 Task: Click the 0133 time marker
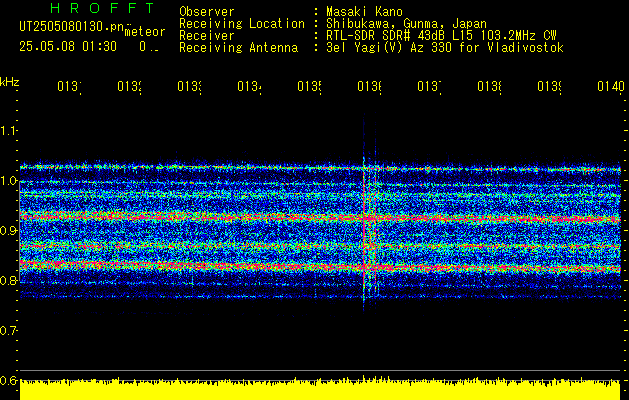(189, 87)
